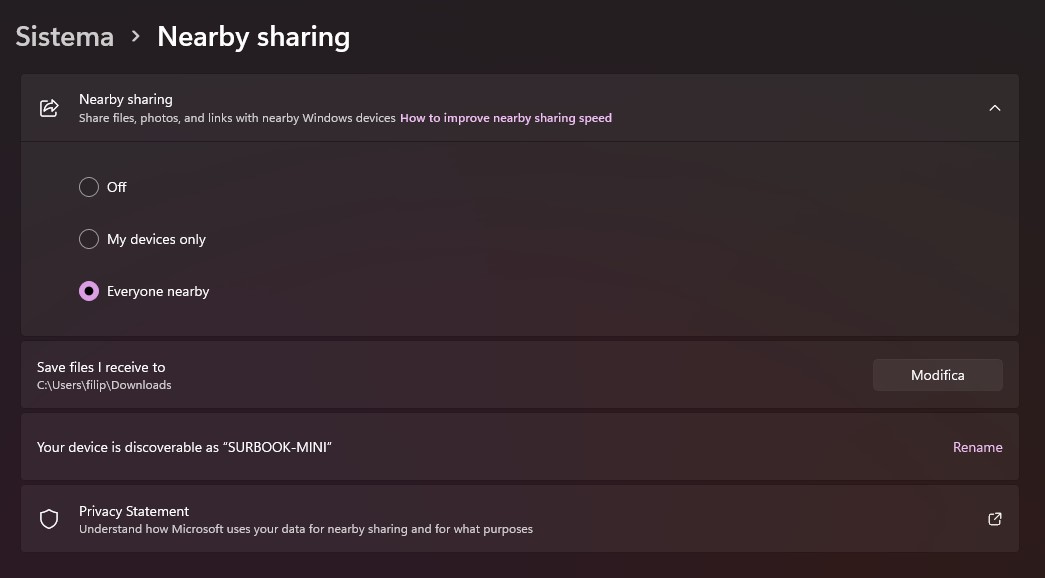Screen dimensions: 1045x578
Task: Open the Privacy Statement external link icon
Action: click(994, 519)
